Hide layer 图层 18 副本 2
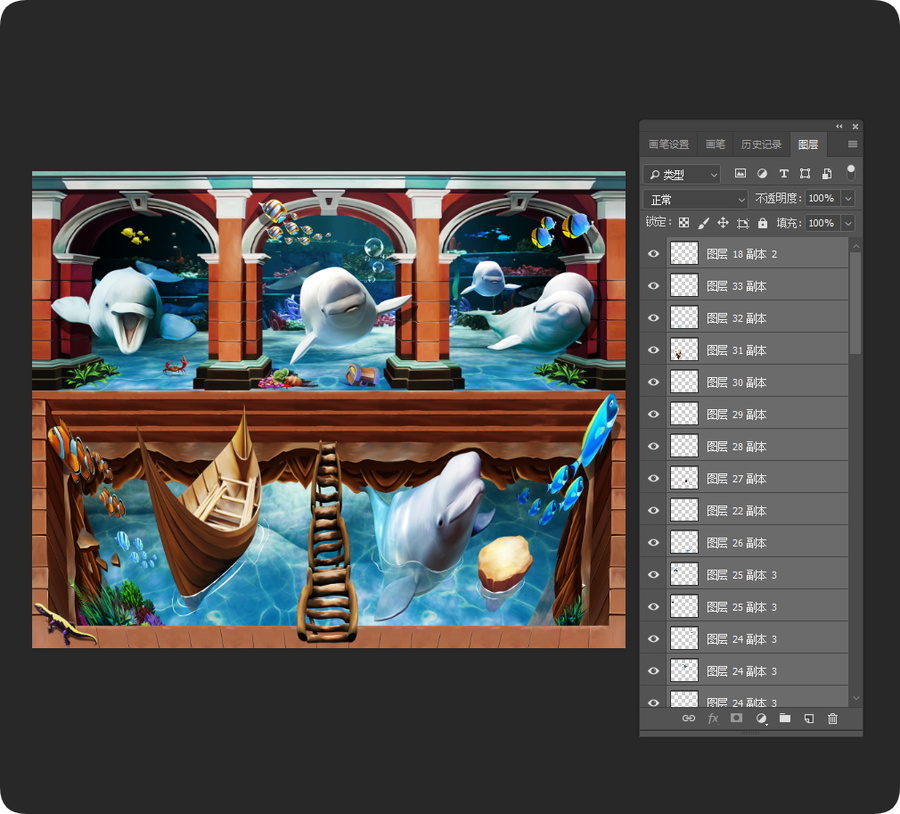Image resolution: width=900 pixels, height=814 pixels. [653, 254]
